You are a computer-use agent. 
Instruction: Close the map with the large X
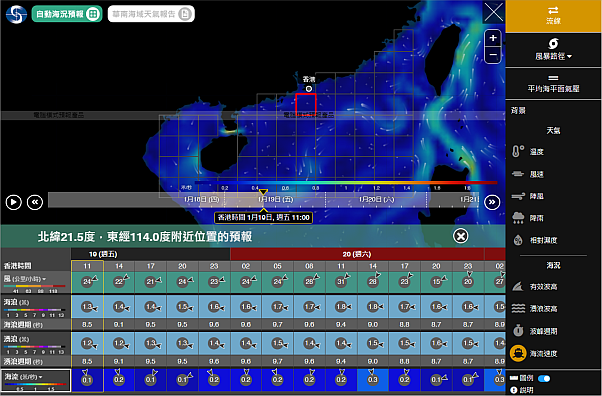coord(493,12)
